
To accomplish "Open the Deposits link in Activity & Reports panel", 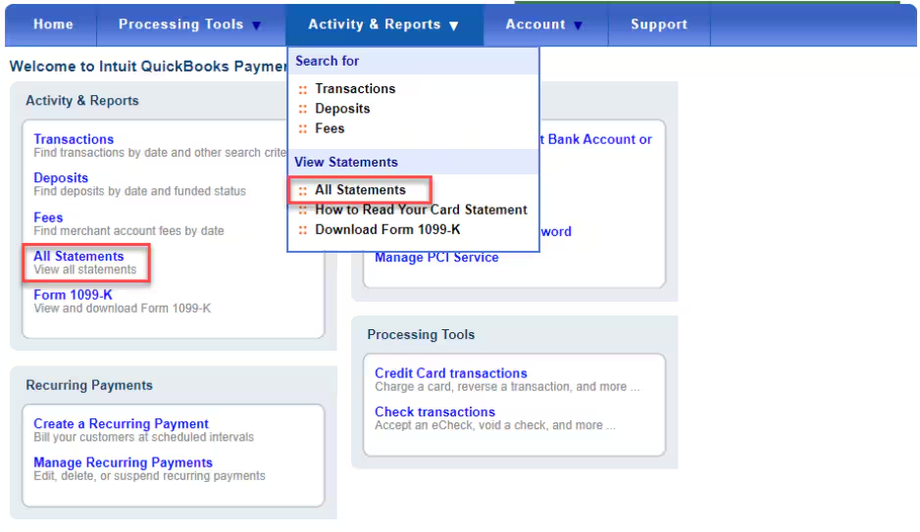I will (61, 178).
